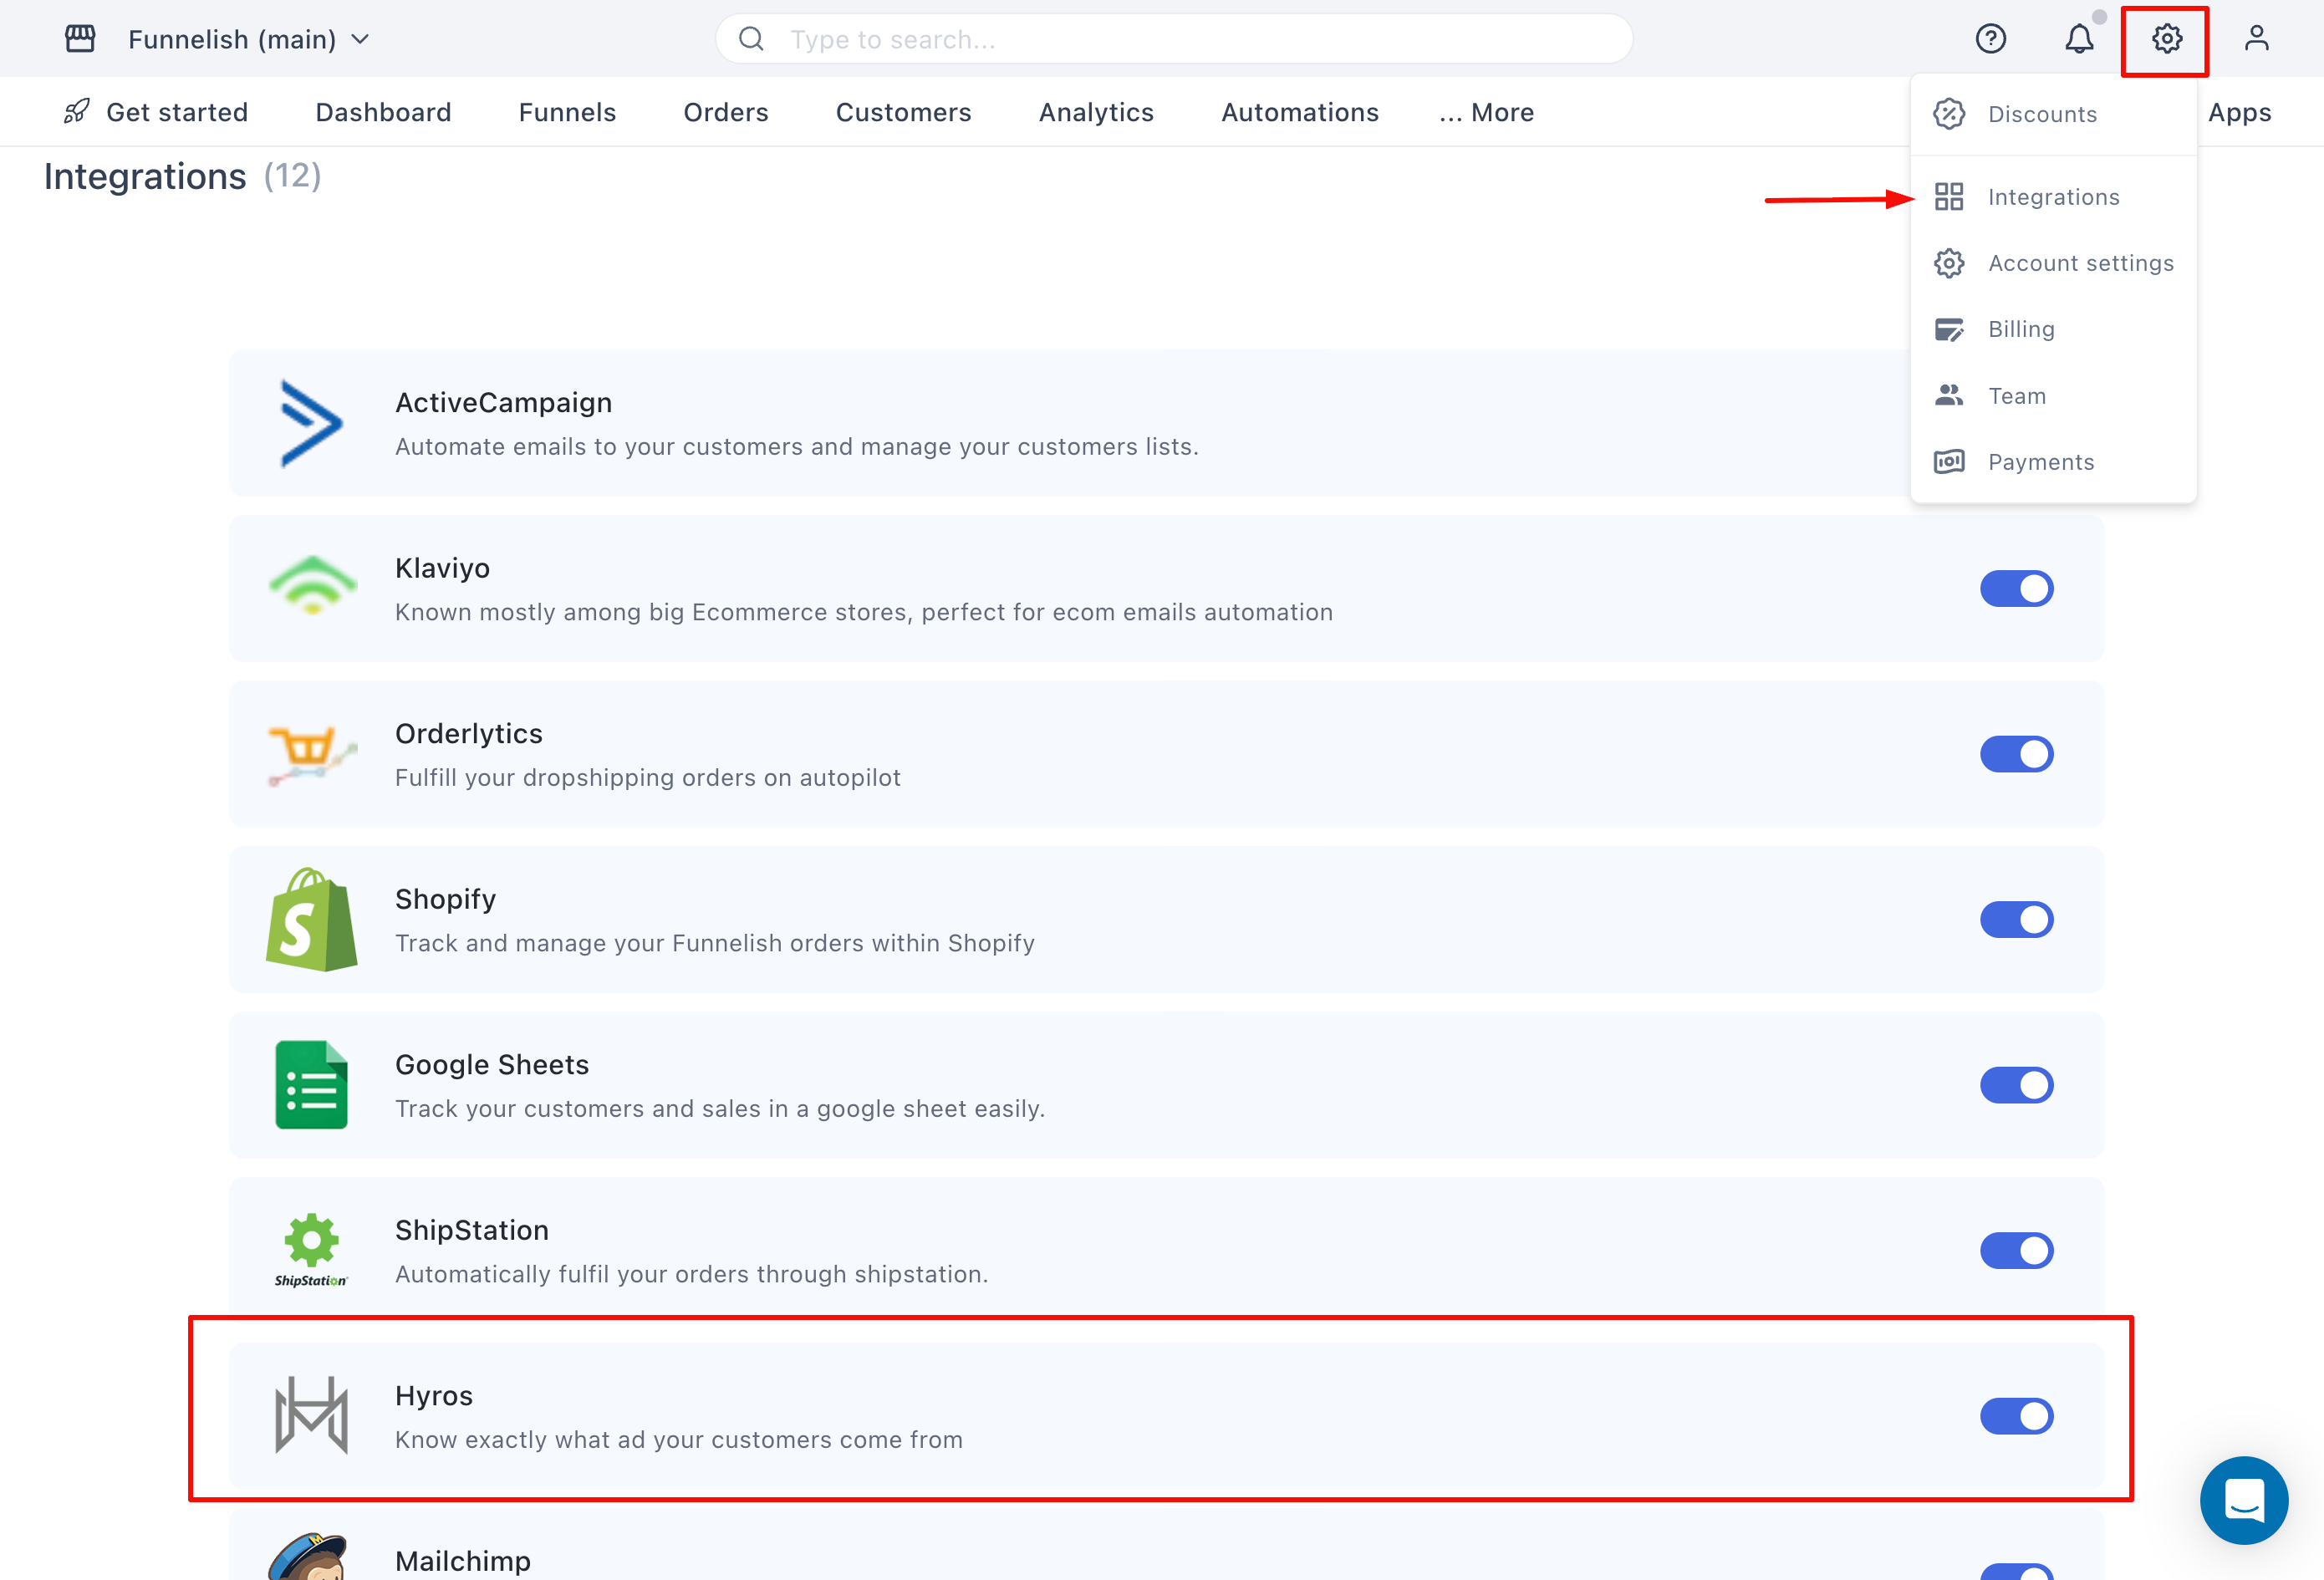Toggle the Google Sheets integration off
The width and height of the screenshot is (2324, 1580).
[2016, 1085]
